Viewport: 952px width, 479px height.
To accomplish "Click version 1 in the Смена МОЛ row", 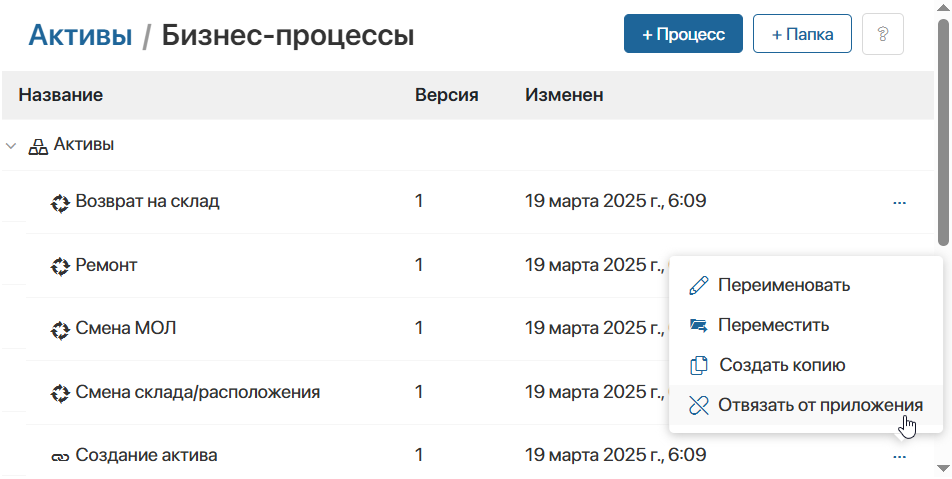I will point(419,328).
